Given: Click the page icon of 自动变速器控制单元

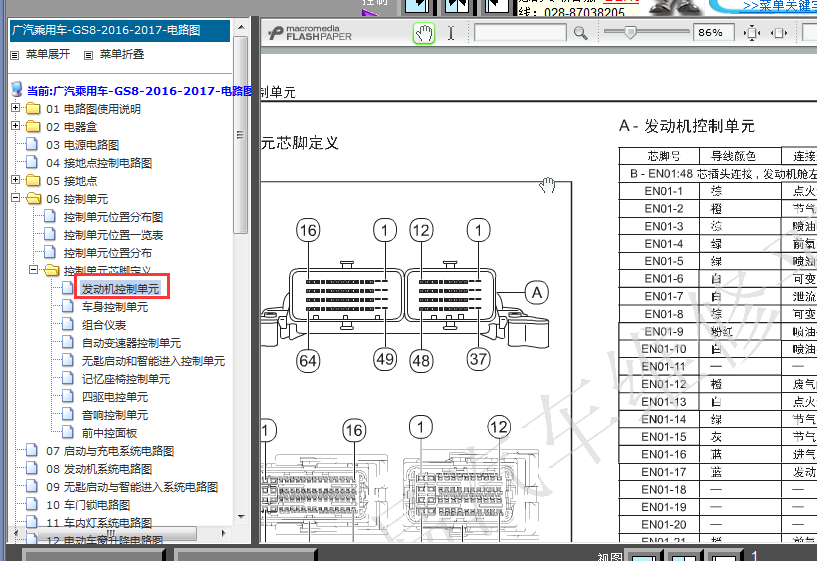Looking at the screenshot, I should [68, 343].
